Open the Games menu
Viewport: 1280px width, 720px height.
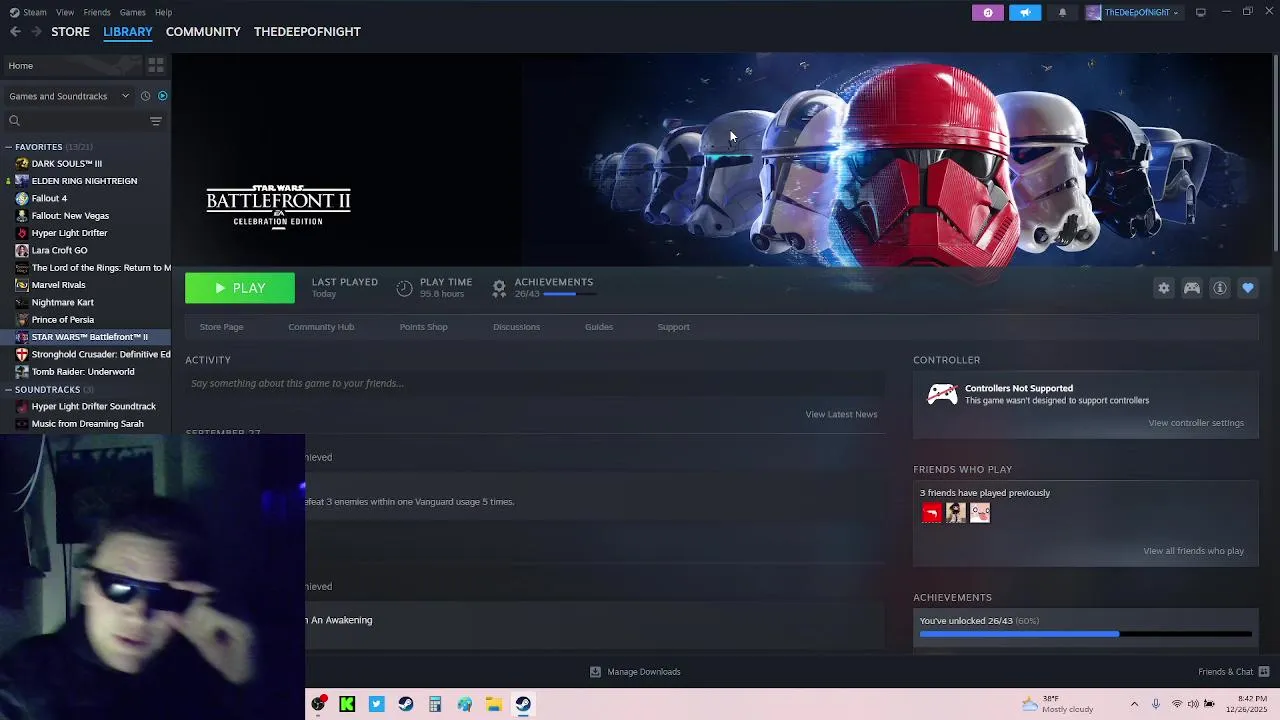132,12
